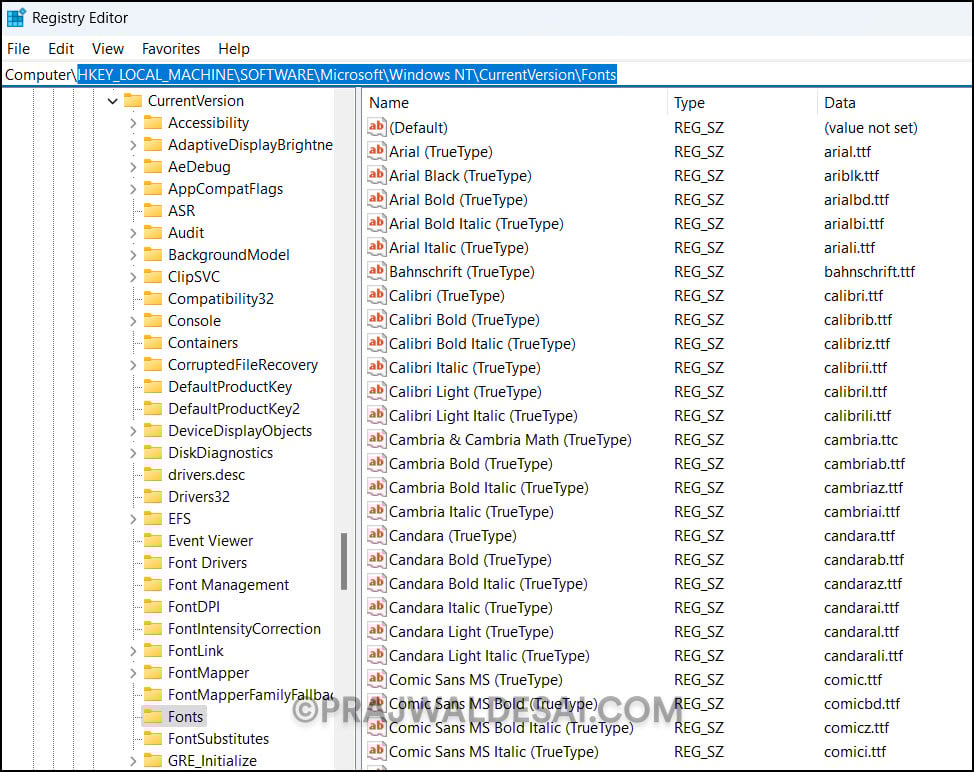The width and height of the screenshot is (974, 772).
Task: Click the FontDPI folder icon
Action: point(153,607)
